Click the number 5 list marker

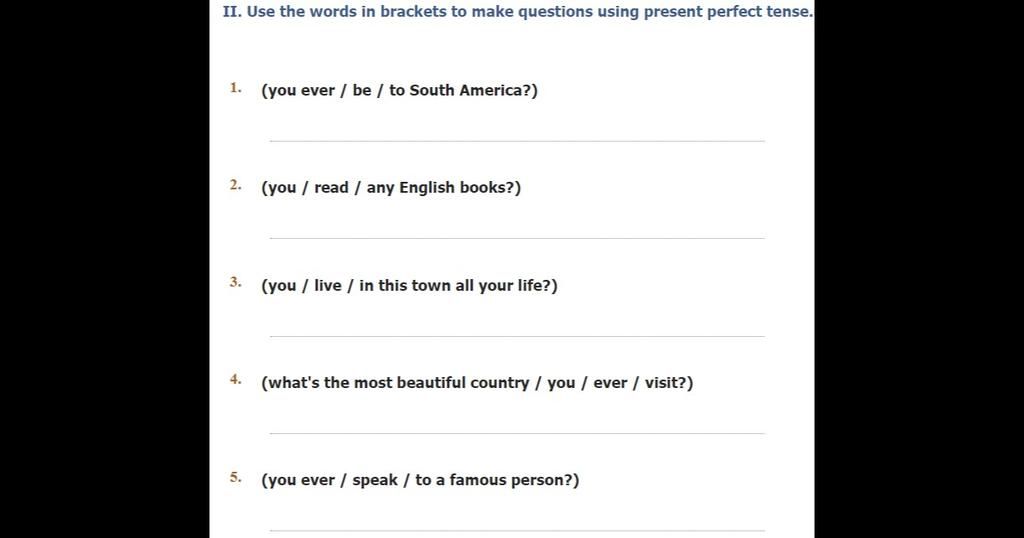236,477
